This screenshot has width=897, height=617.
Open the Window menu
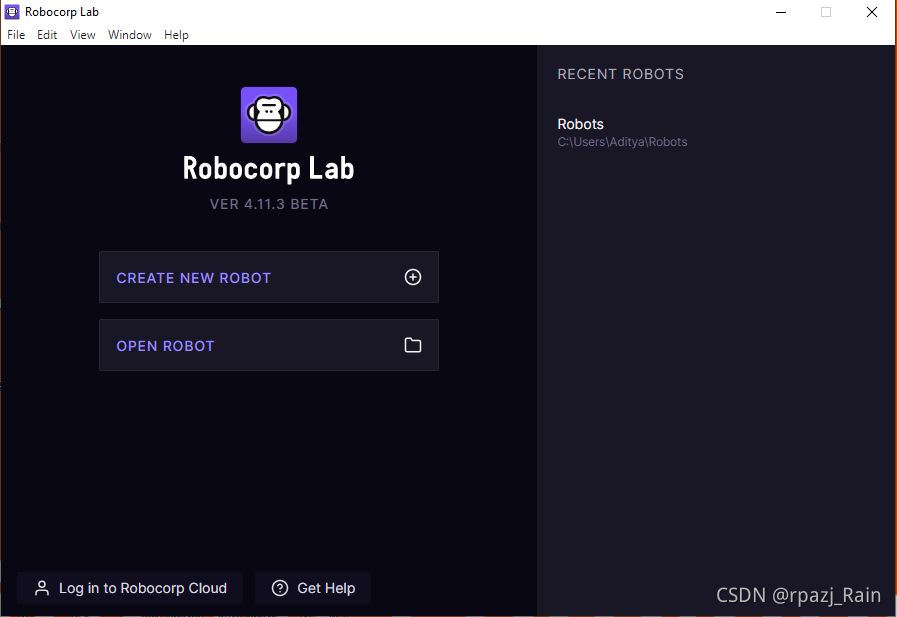pyautogui.click(x=130, y=35)
